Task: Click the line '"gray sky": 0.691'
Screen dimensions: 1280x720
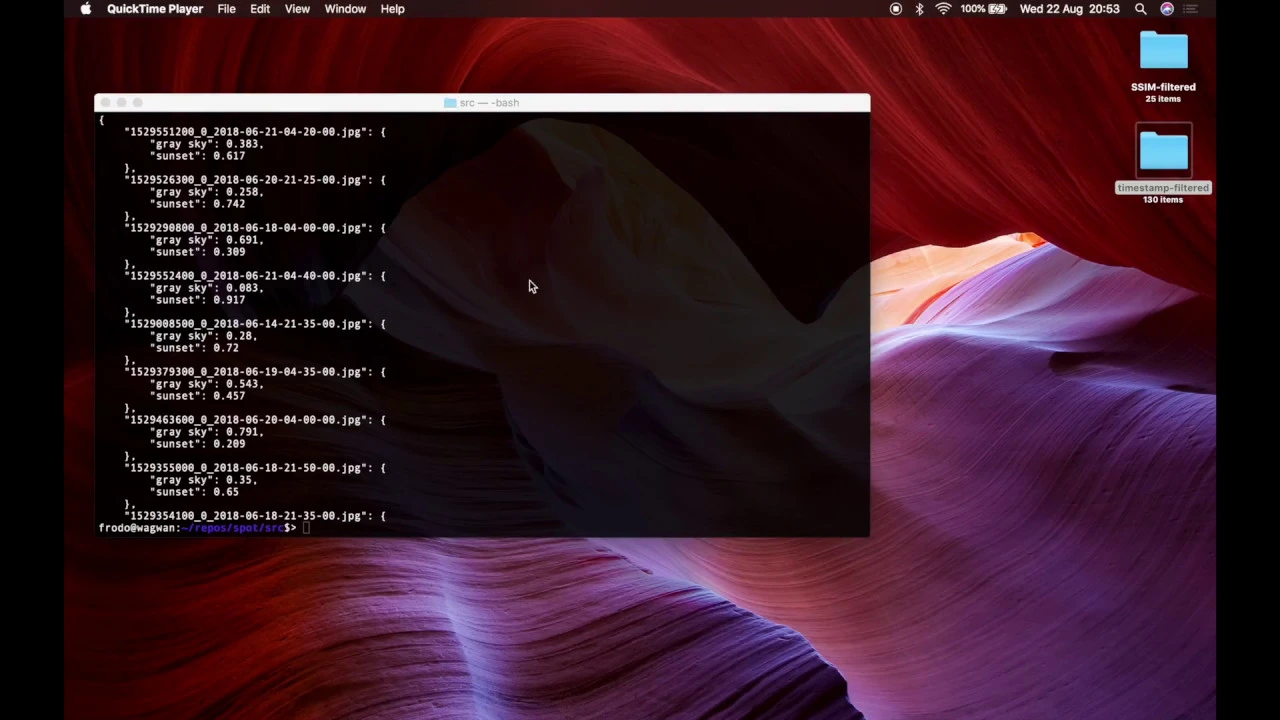Action: click(206, 240)
